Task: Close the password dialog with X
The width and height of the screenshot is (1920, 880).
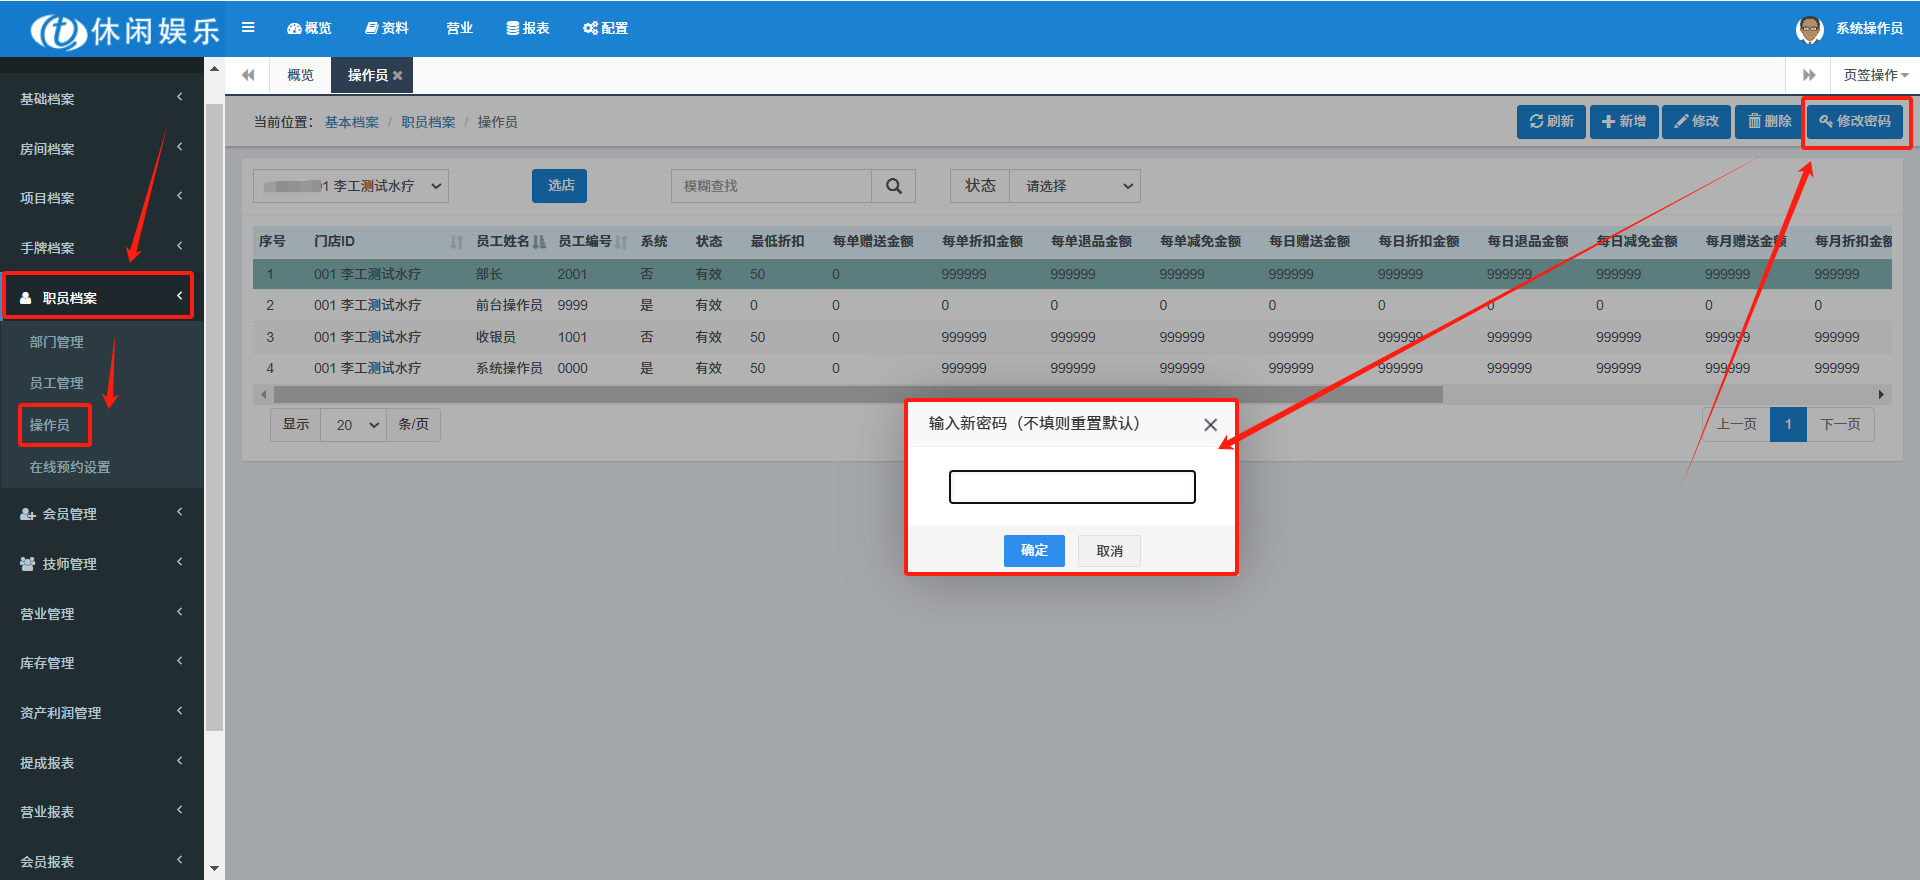Action: [1210, 425]
